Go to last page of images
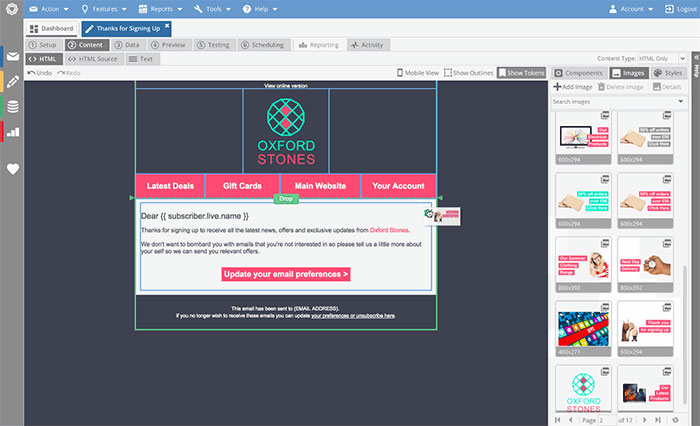The height and width of the screenshot is (426, 700). point(658,420)
